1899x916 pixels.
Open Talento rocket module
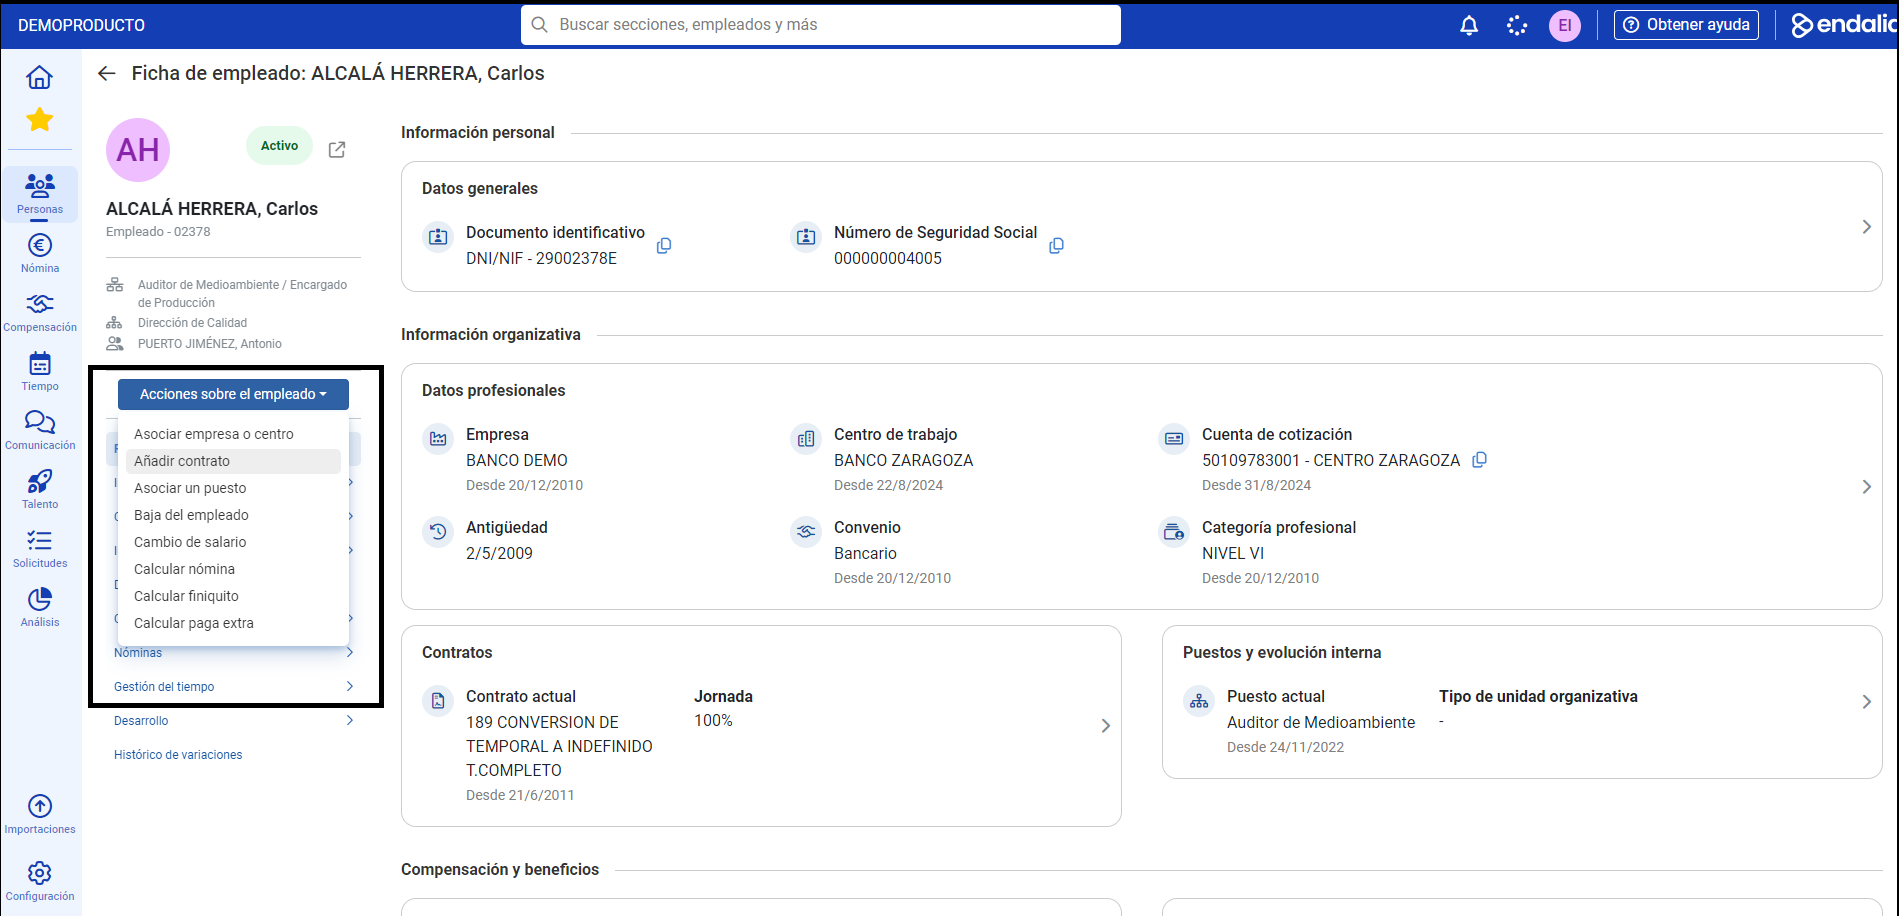tap(40, 489)
